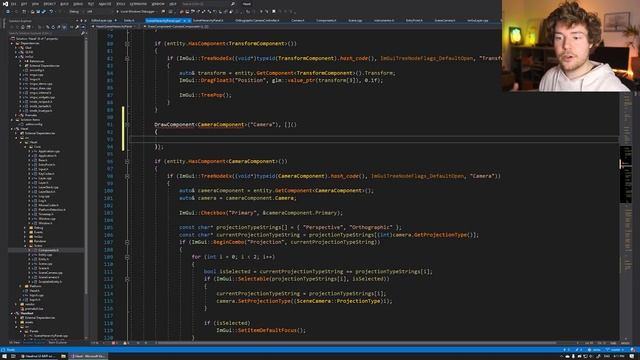This screenshot has height=360, width=640.
Task: Click the Visual Studio title bar search box
Action: coord(208,4)
